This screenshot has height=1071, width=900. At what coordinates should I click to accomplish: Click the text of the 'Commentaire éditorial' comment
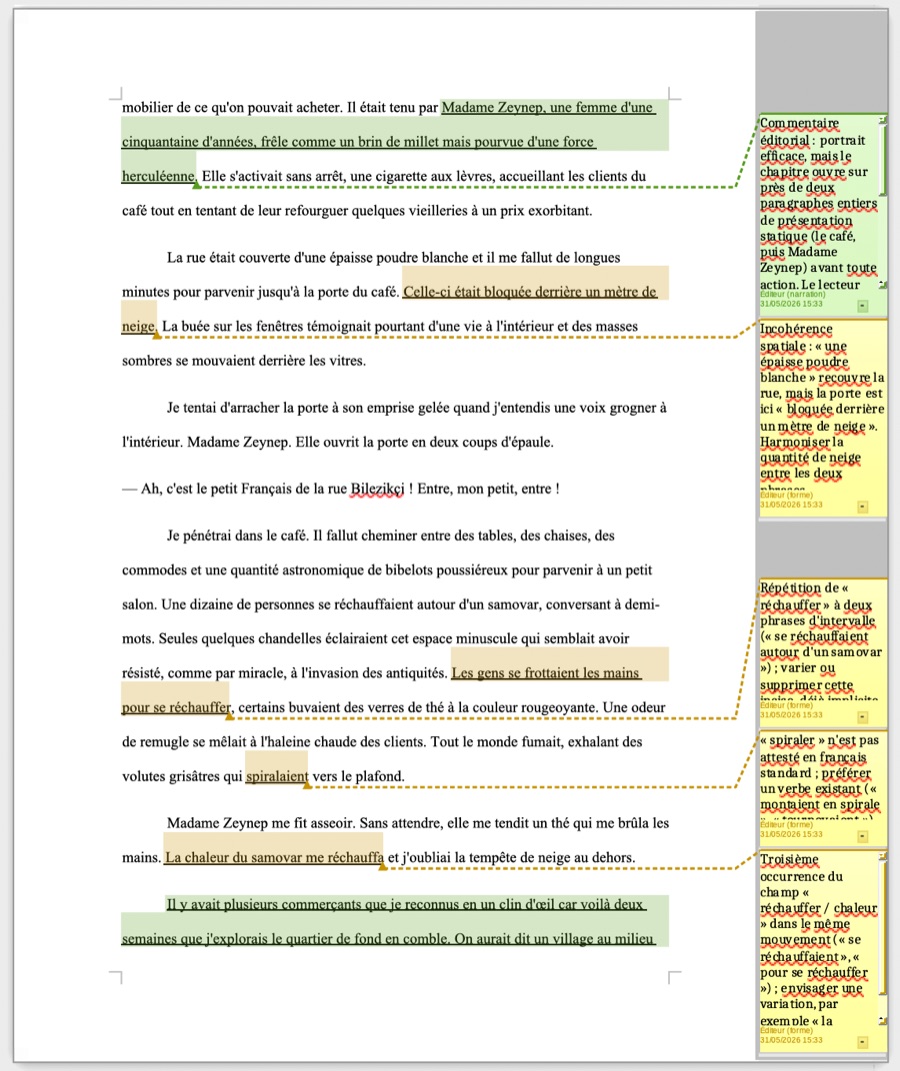818,204
